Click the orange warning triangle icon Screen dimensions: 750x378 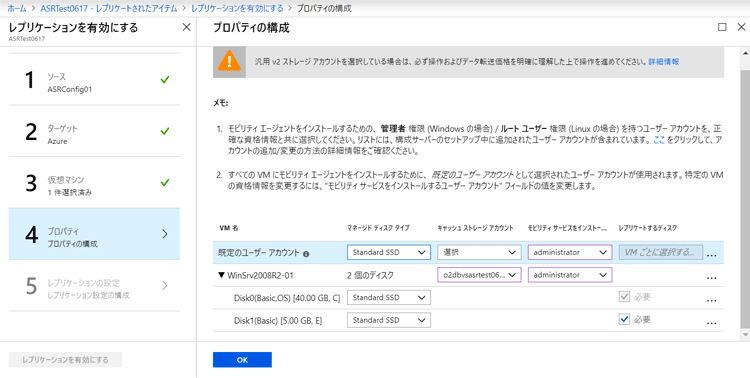(x=229, y=61)
